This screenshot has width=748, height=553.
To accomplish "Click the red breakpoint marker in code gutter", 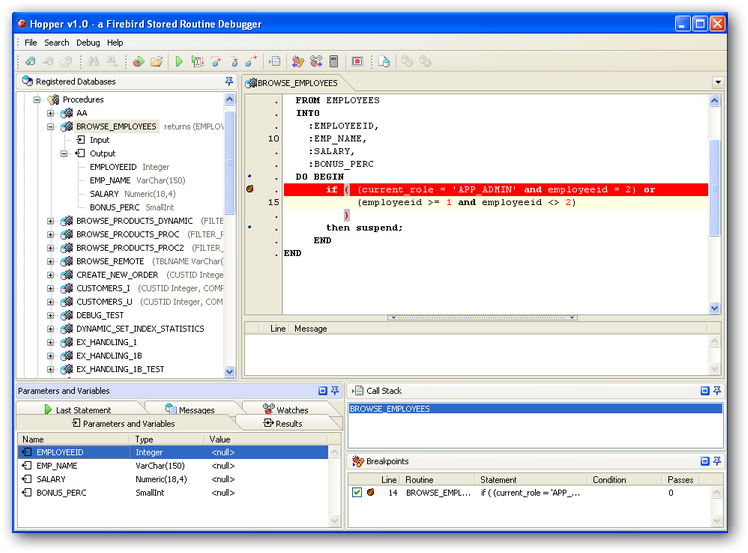I will click(x=250, y=189).
